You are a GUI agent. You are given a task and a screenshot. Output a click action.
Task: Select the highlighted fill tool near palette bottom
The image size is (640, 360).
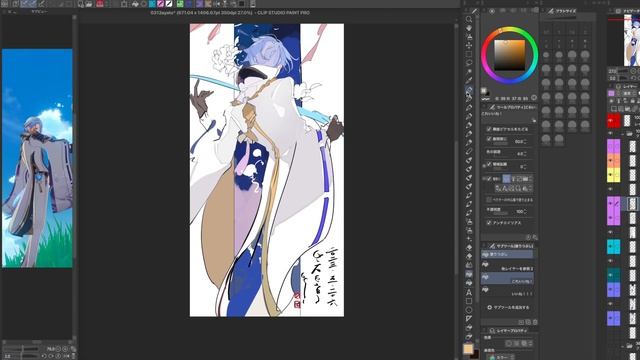click(x=469, y=274)
